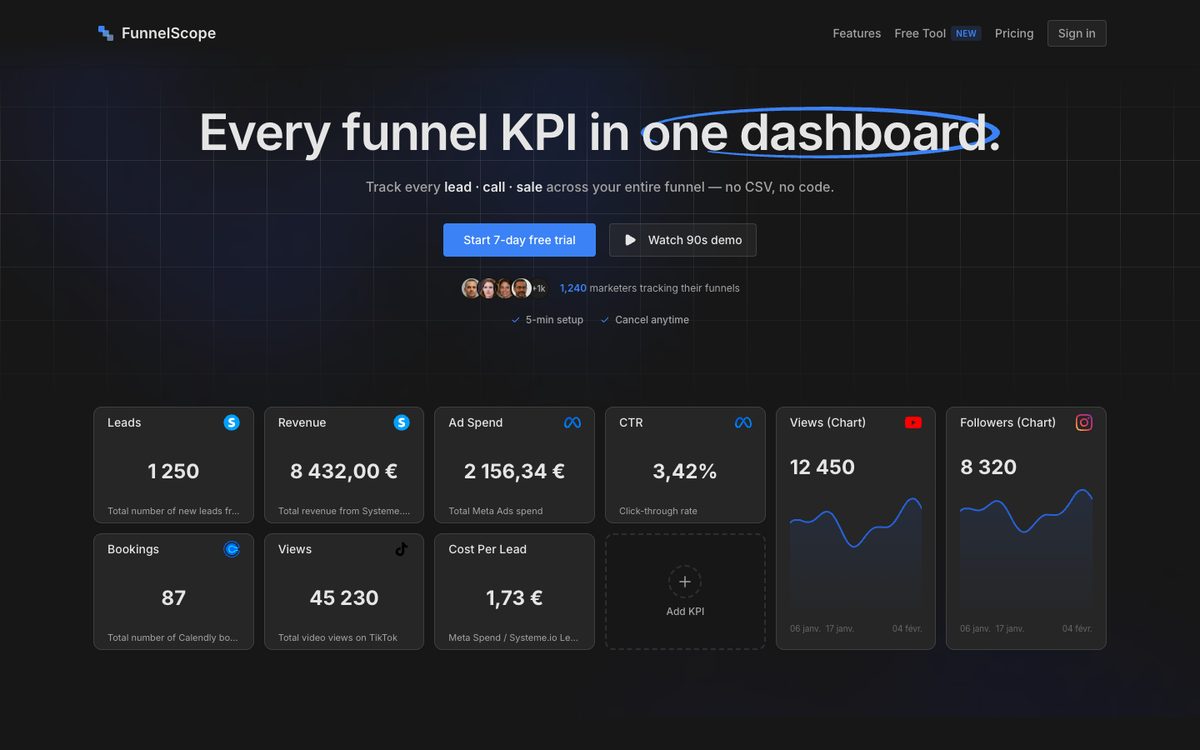This screenshot has height=750, width=1200.
Task: Click the NEW badge next to Free Tool
Action: (966, 33)
